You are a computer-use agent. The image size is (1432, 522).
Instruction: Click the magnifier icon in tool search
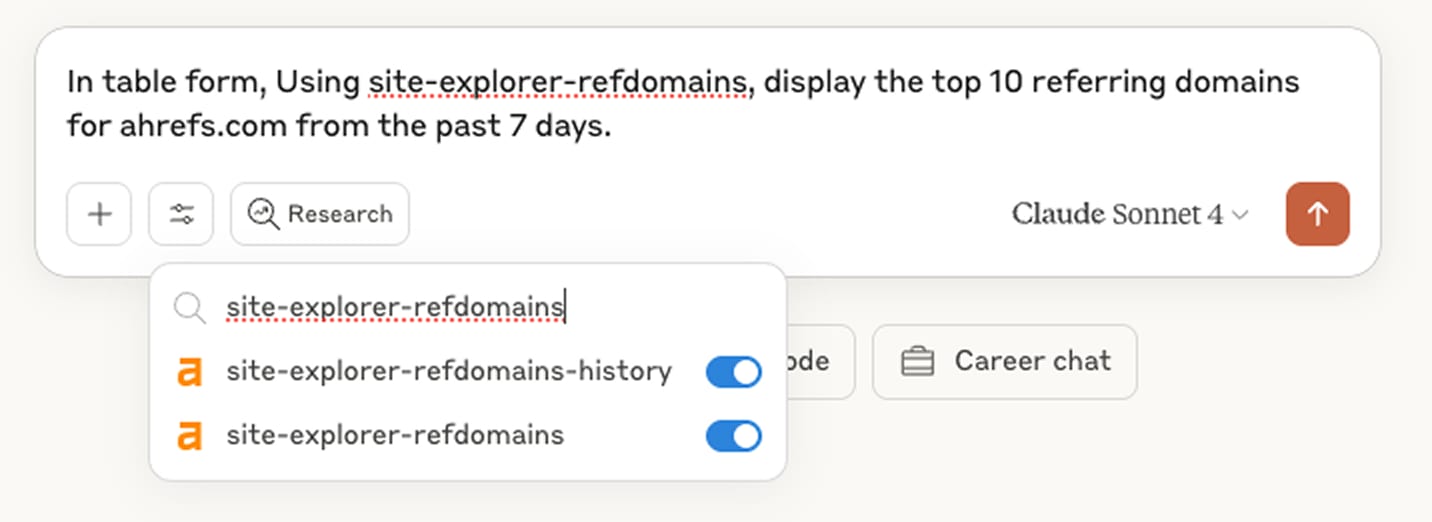[189, 308]
